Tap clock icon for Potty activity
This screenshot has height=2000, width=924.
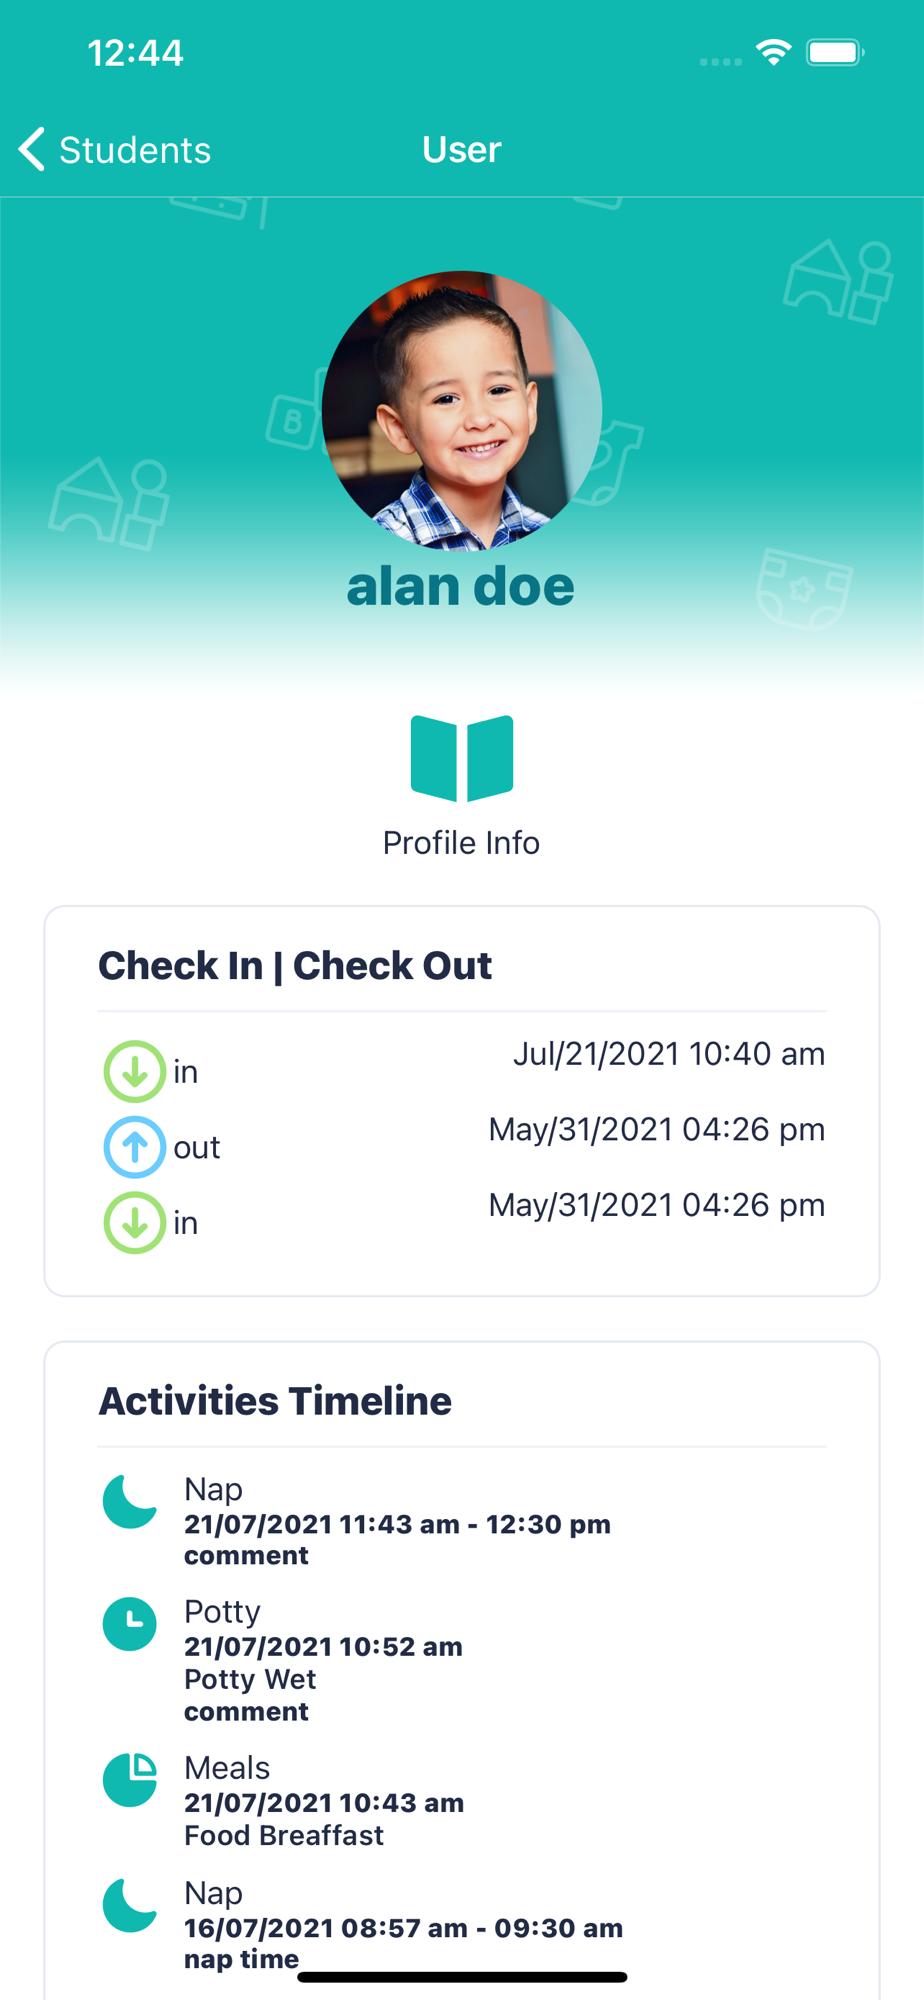click(x=130, y=1624)
